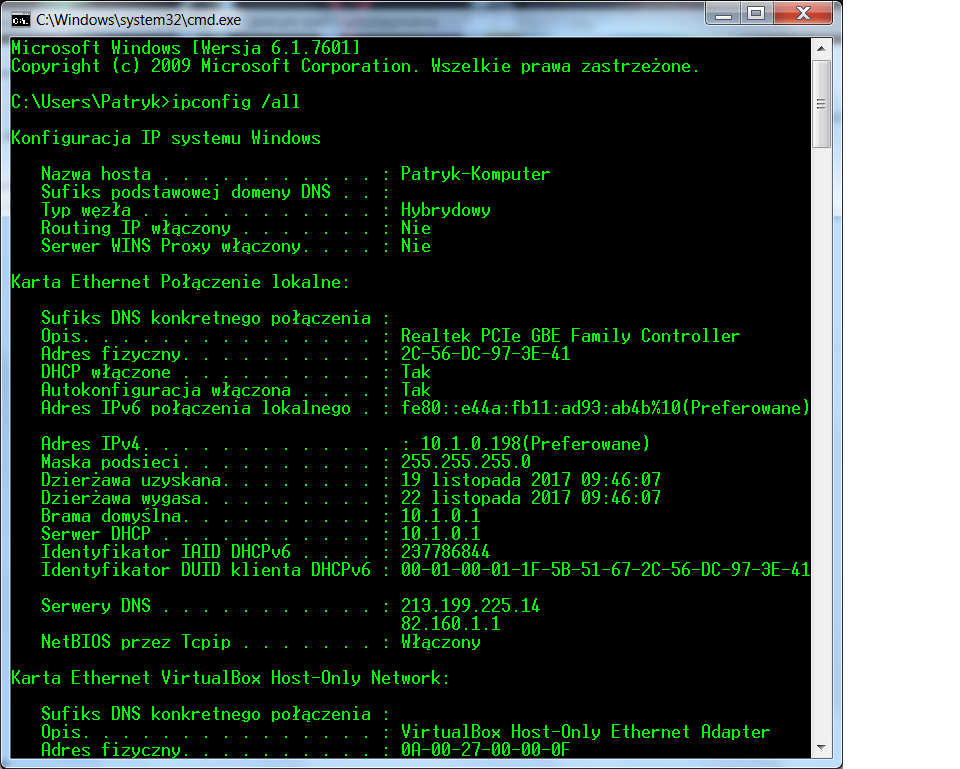Click lease expiry date 22 listopada 2017
The image size is (960, 769).
click(486, 498)
